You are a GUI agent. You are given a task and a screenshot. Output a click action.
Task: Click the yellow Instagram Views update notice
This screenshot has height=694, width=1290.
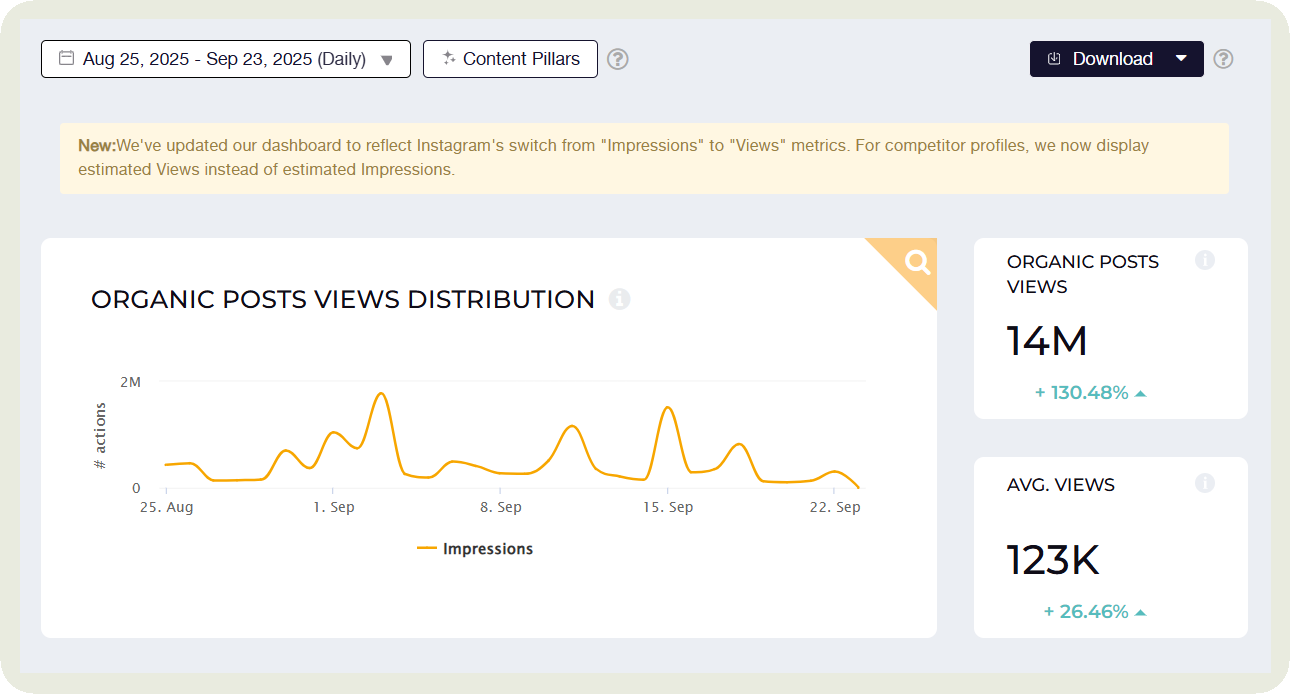point(644,158)
